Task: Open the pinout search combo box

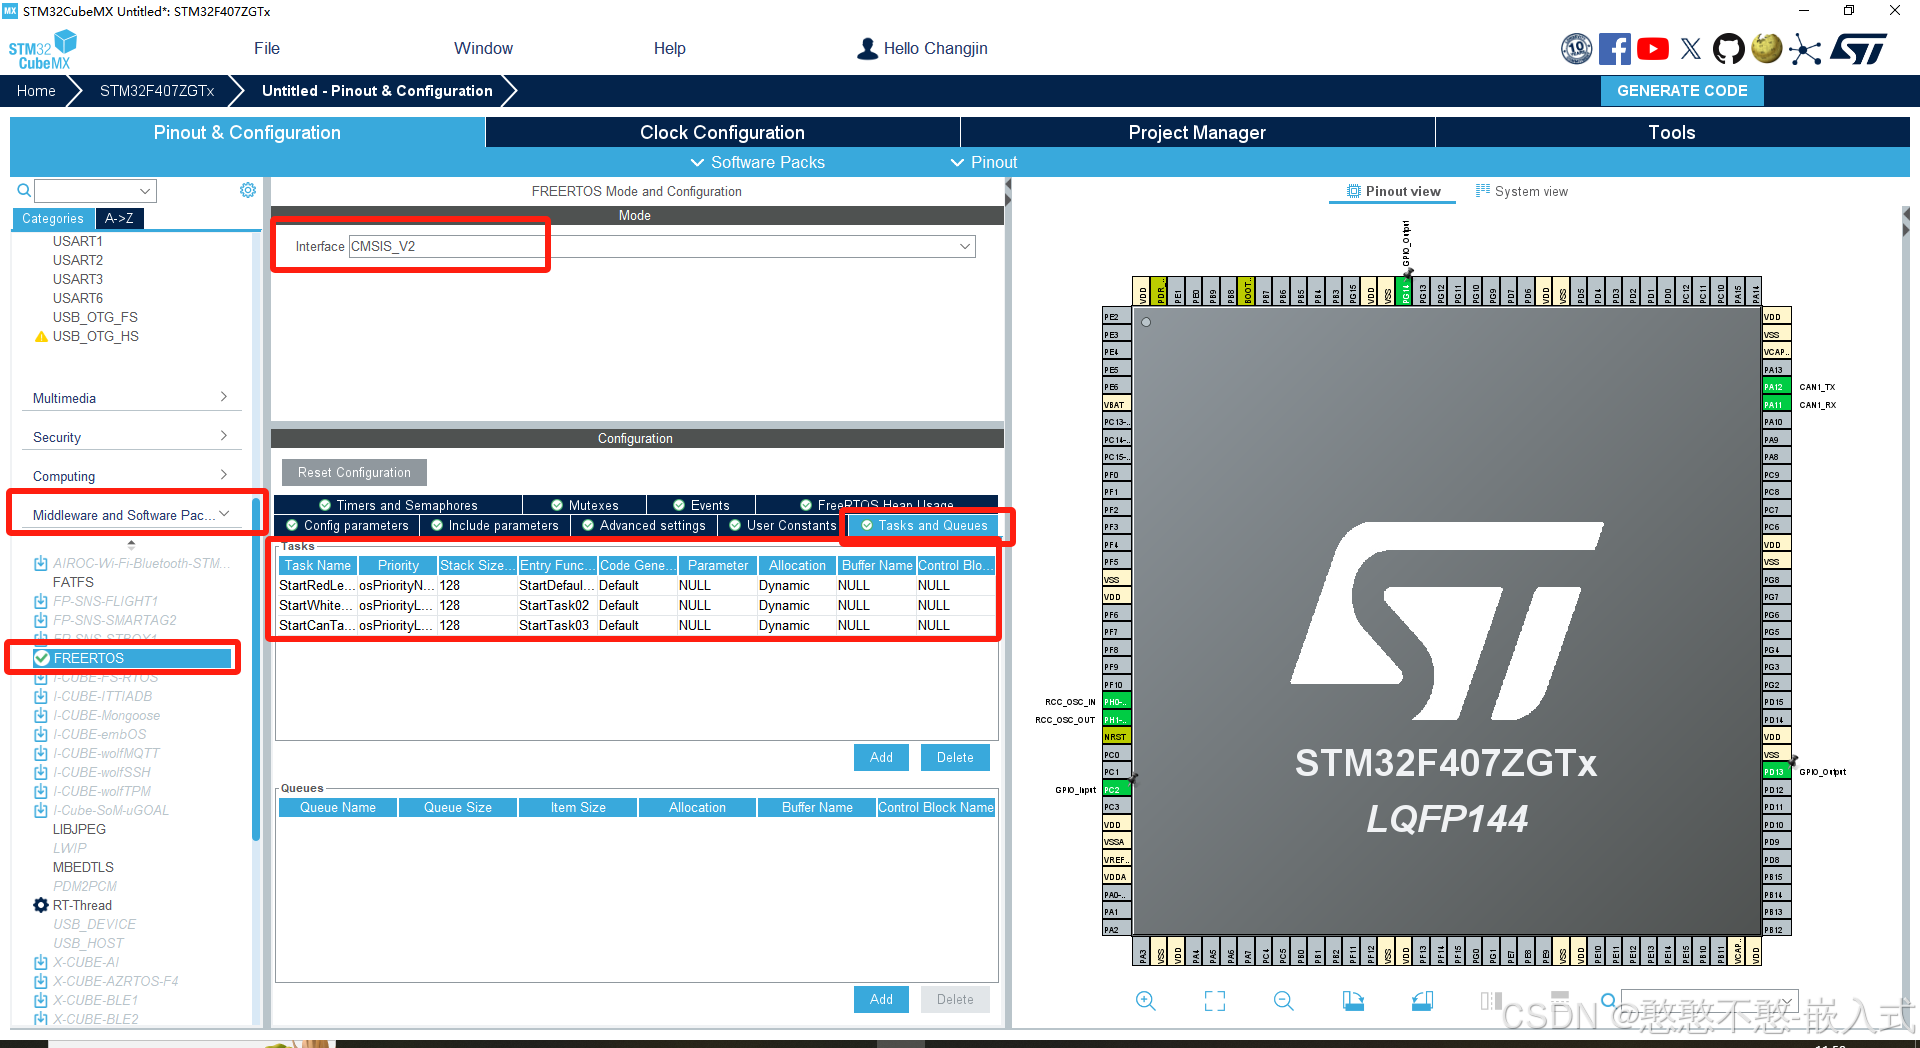Action: pos(1710,1000)
